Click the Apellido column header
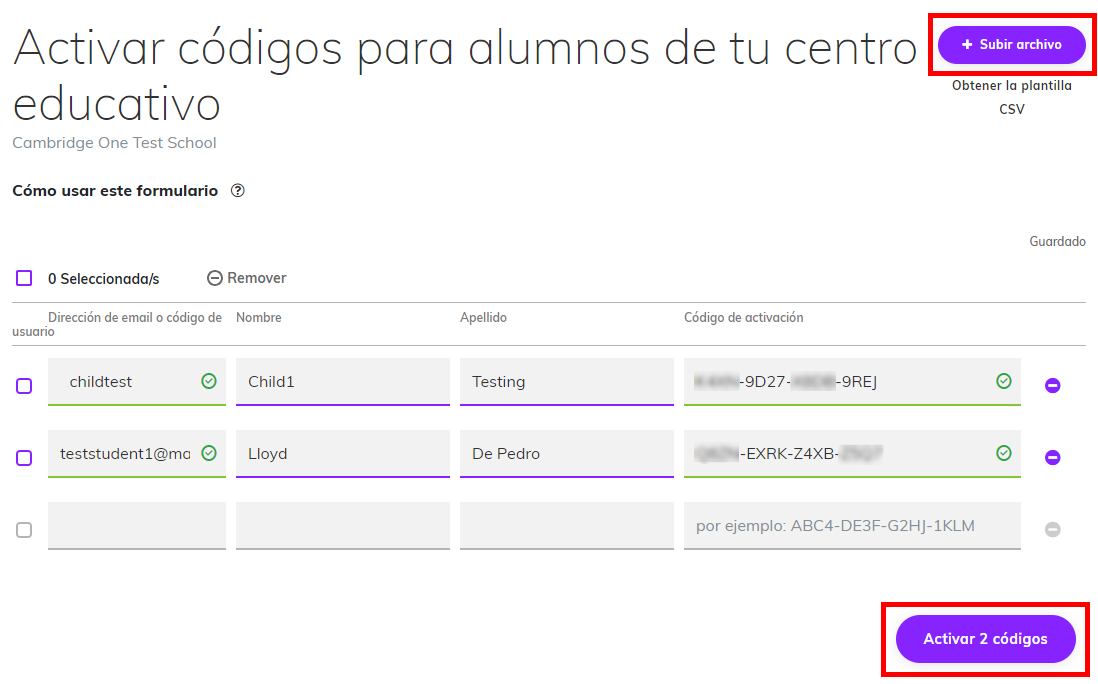1098x684 pixels. 483,317
